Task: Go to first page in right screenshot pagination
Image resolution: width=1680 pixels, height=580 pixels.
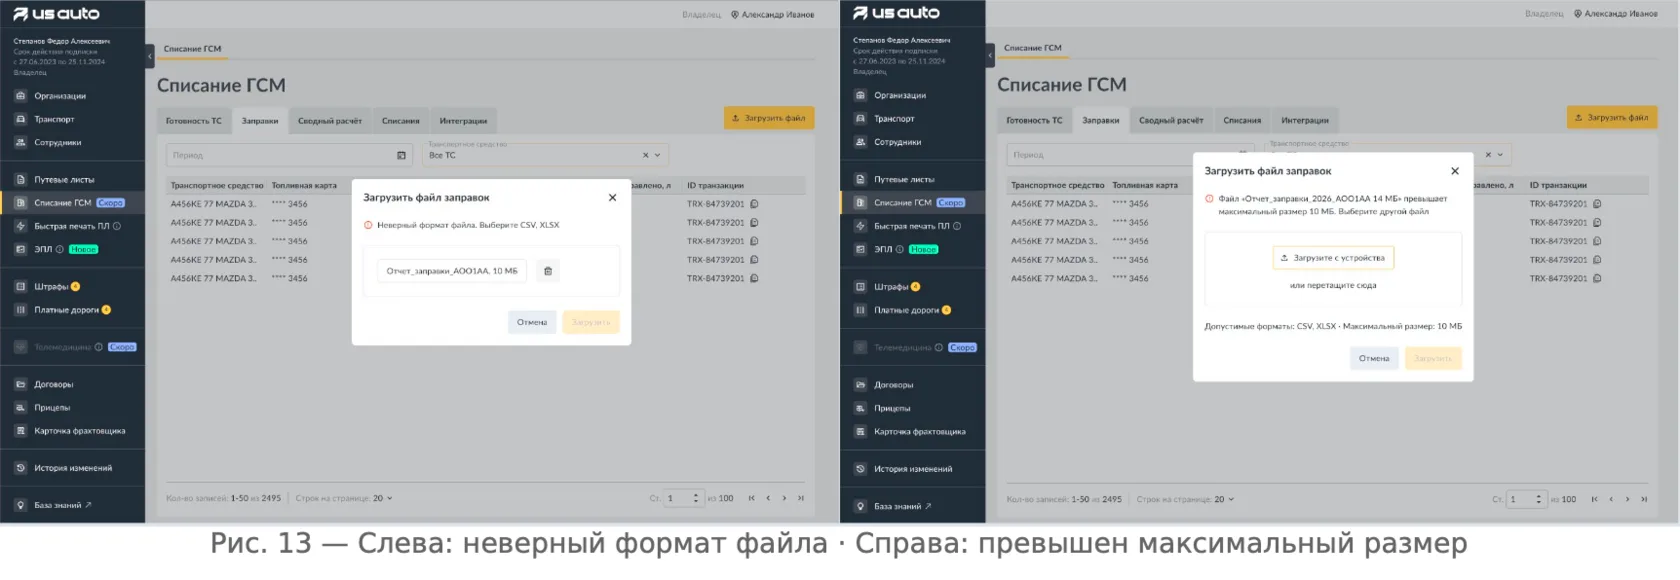Action: (1594, 499)
